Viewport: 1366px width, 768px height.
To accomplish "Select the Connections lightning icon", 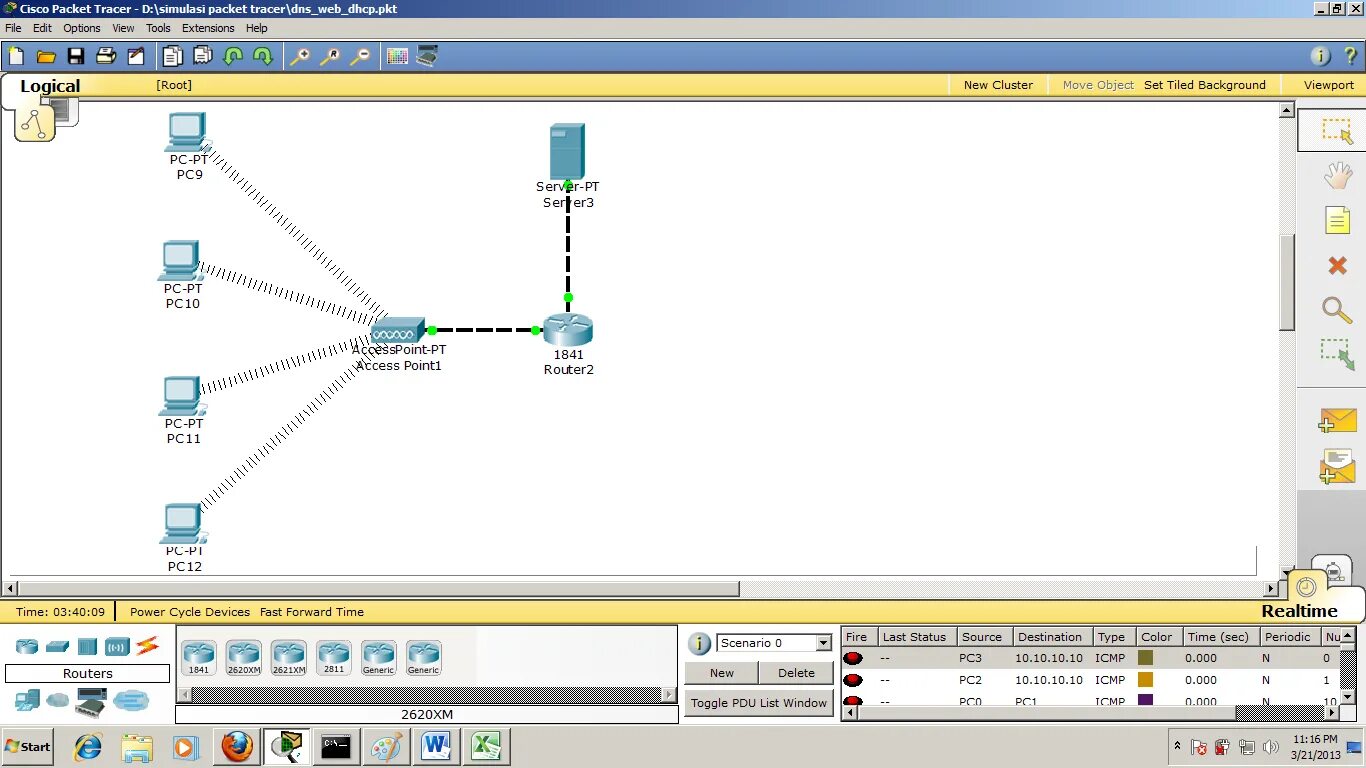I will 147,646.
